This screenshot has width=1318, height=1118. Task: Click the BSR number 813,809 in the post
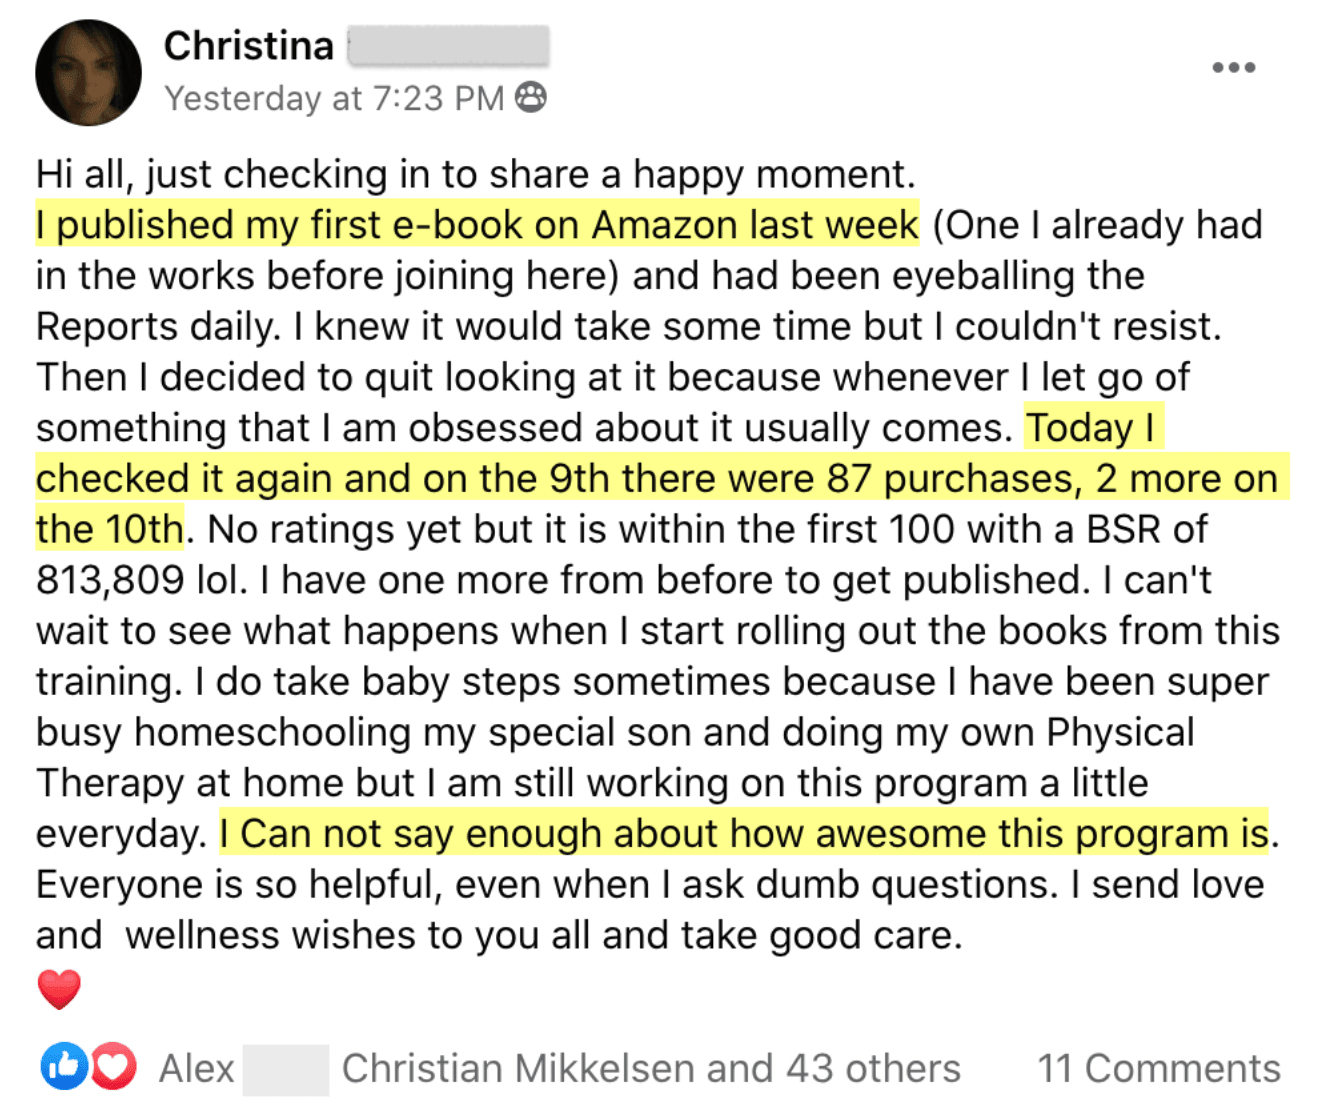coord(110,580)
